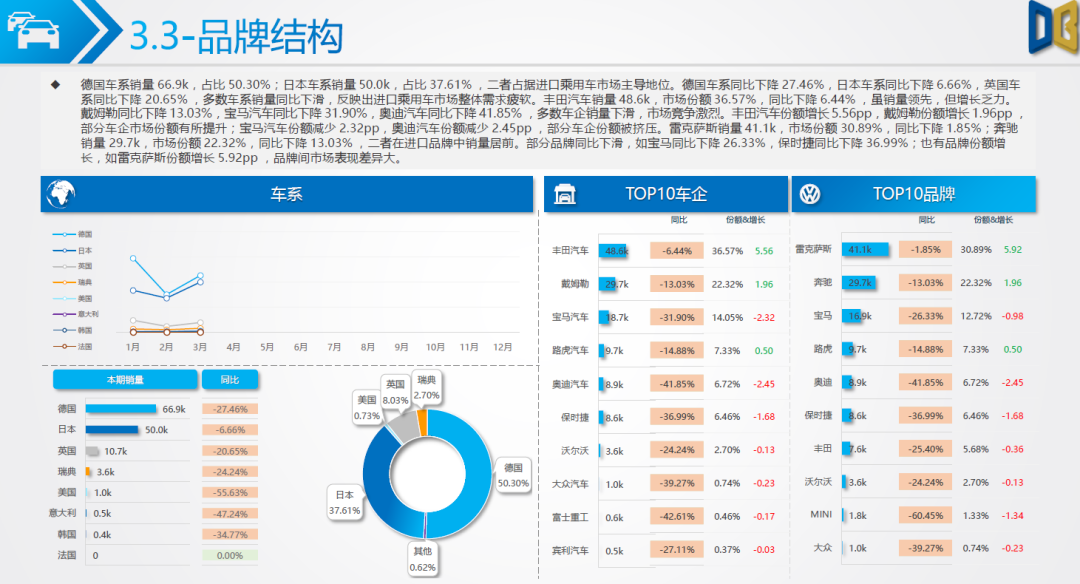1080x584 pixels.
Task: Click the 48.6k bar for 丰田汽车
Action: click(614, 251)
